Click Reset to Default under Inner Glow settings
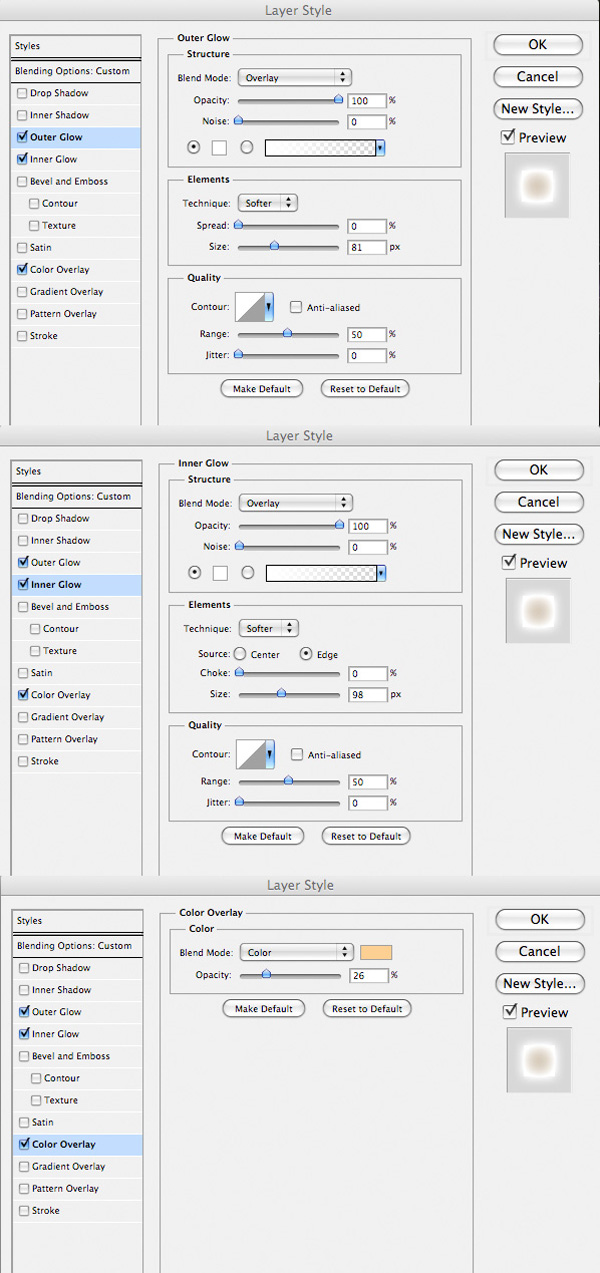Image resolution: width=600 pixels, height=1273 pixels. 366,836
